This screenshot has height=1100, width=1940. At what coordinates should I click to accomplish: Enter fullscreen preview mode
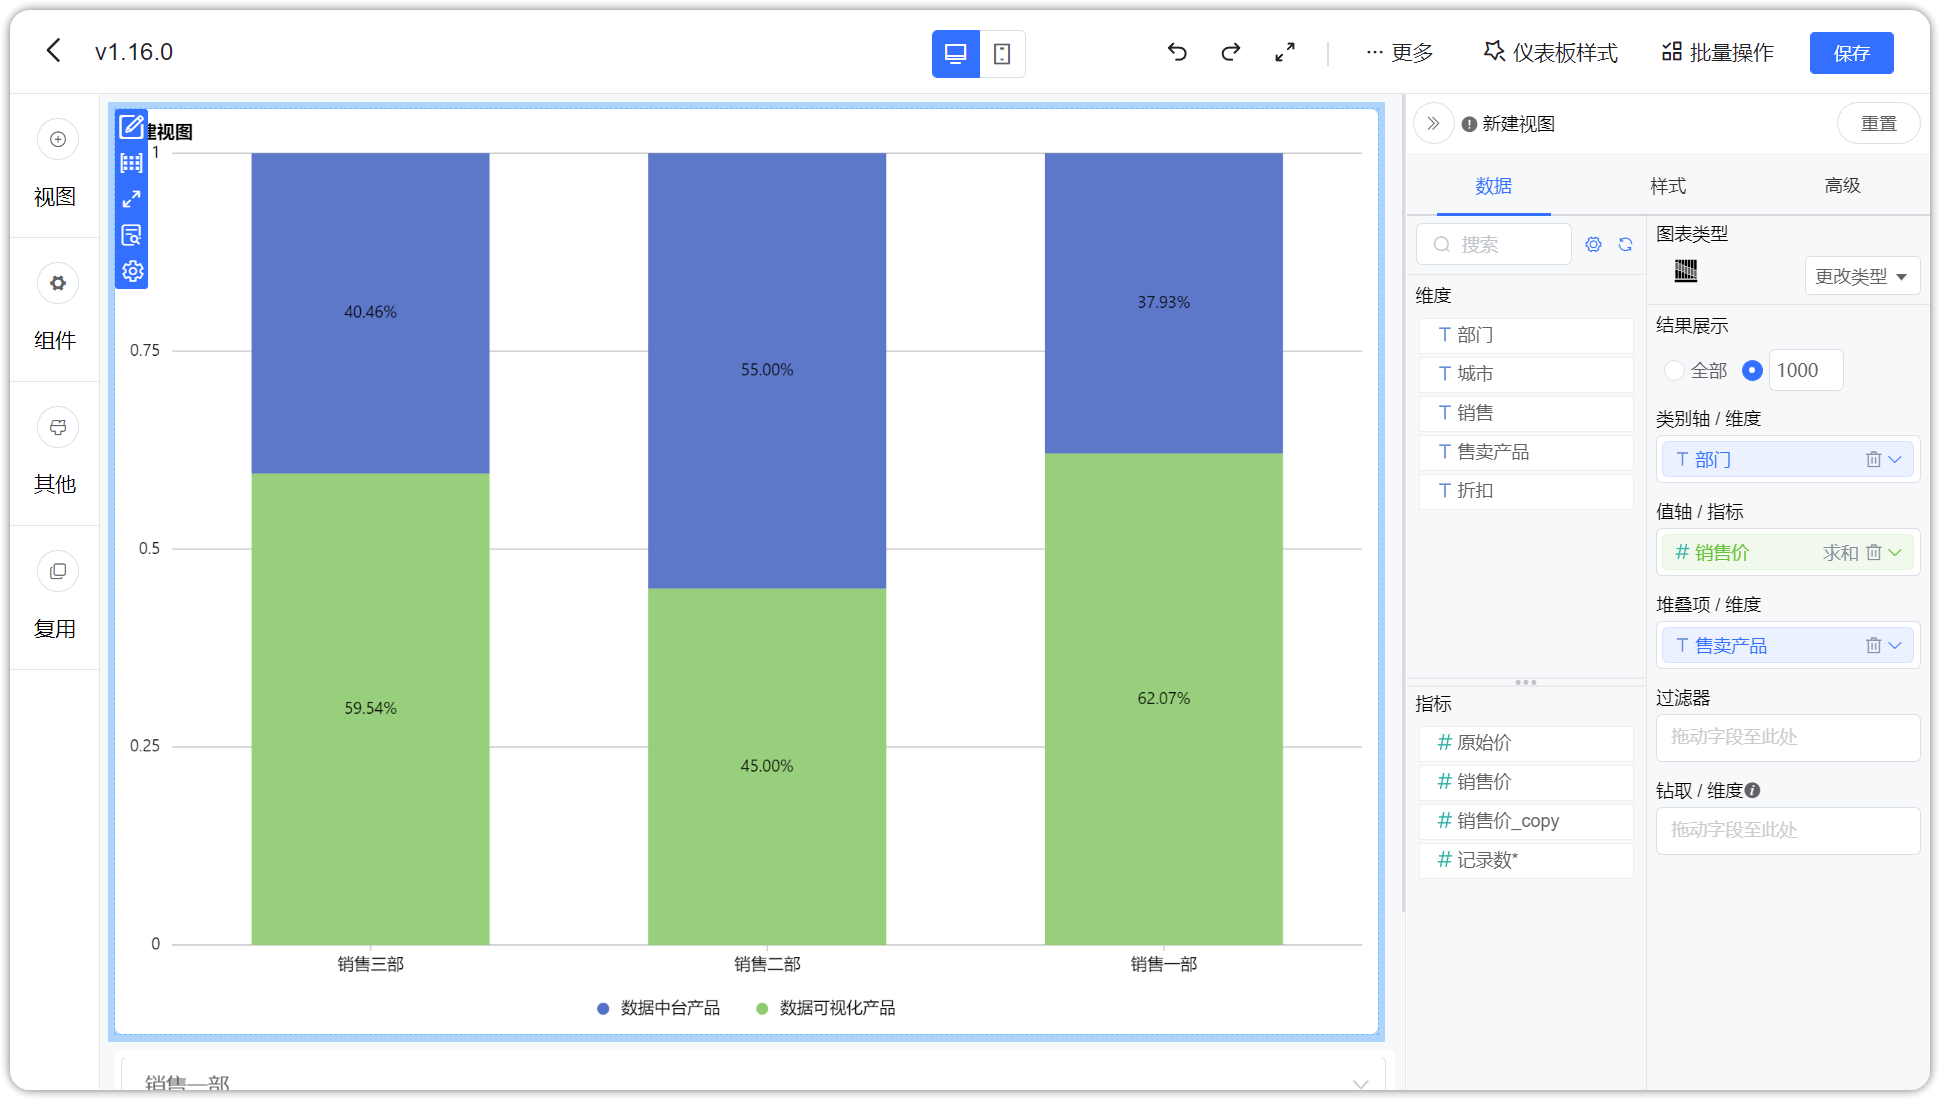[x=1285, y=52]
